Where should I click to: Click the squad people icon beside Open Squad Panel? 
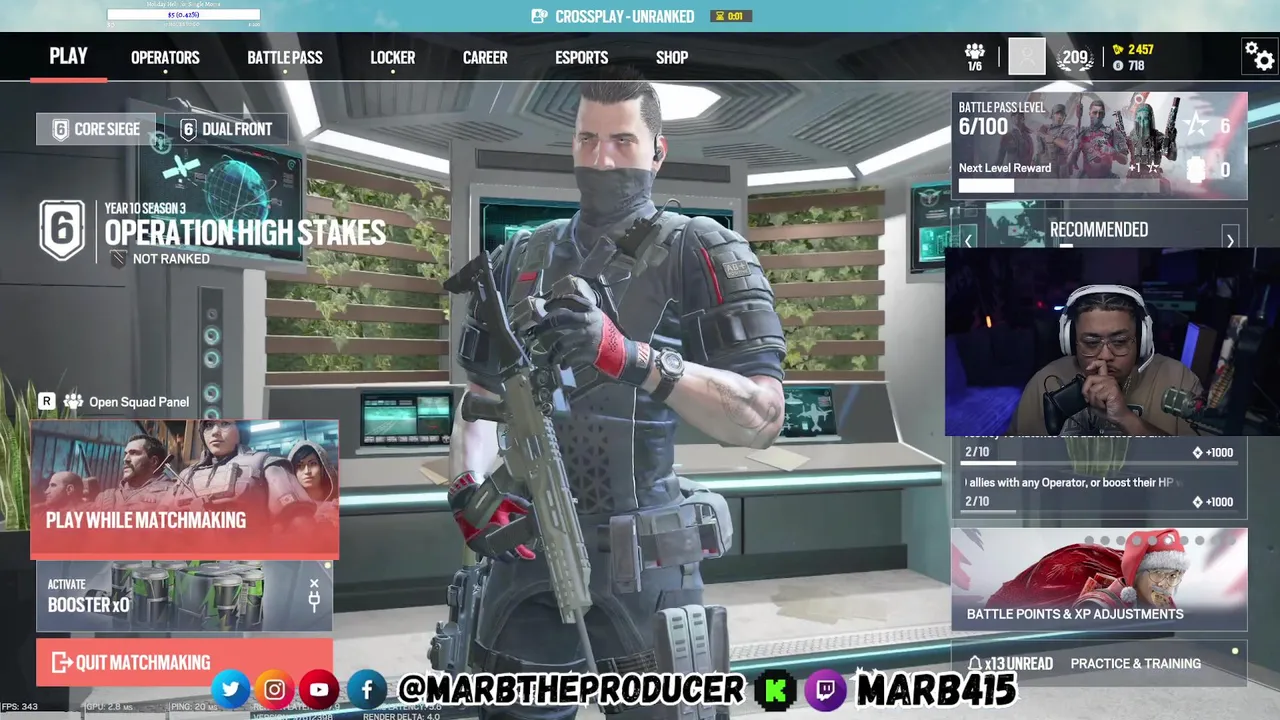tap(73, 402)
